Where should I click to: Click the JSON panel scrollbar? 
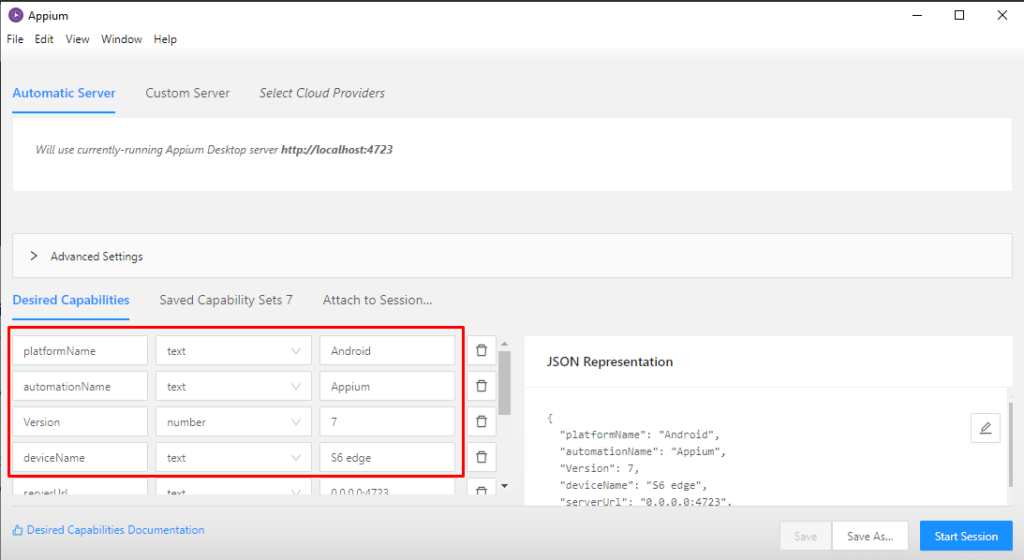point(1010,444)
